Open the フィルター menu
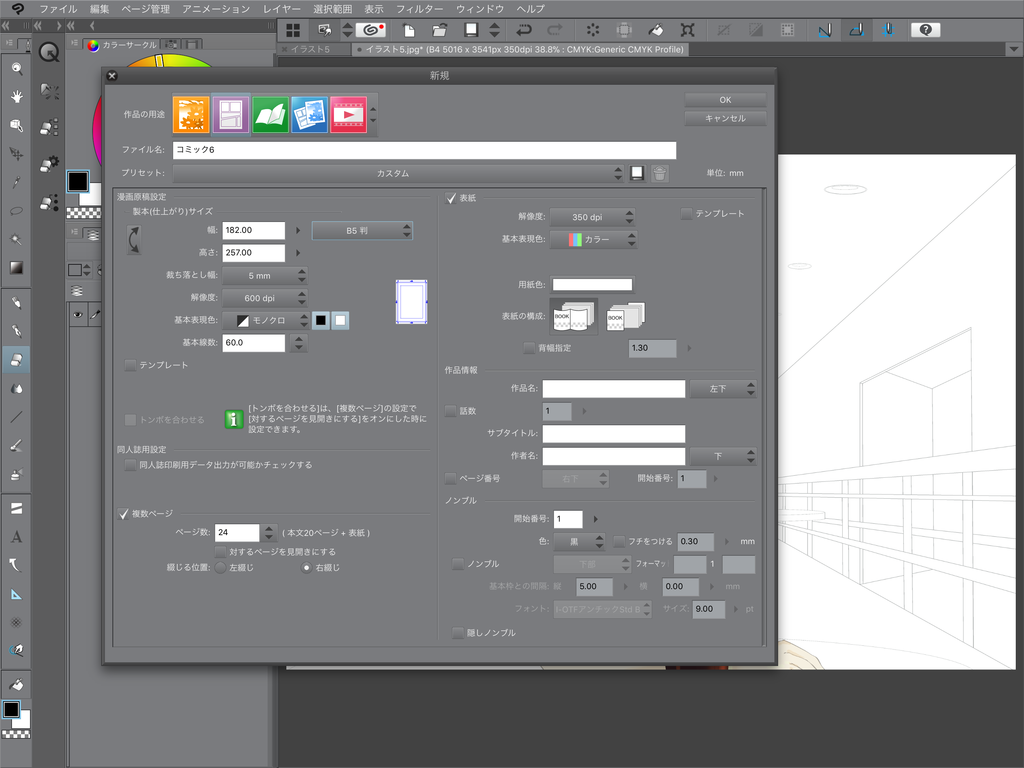The image size is (1024, 768). 419,9
